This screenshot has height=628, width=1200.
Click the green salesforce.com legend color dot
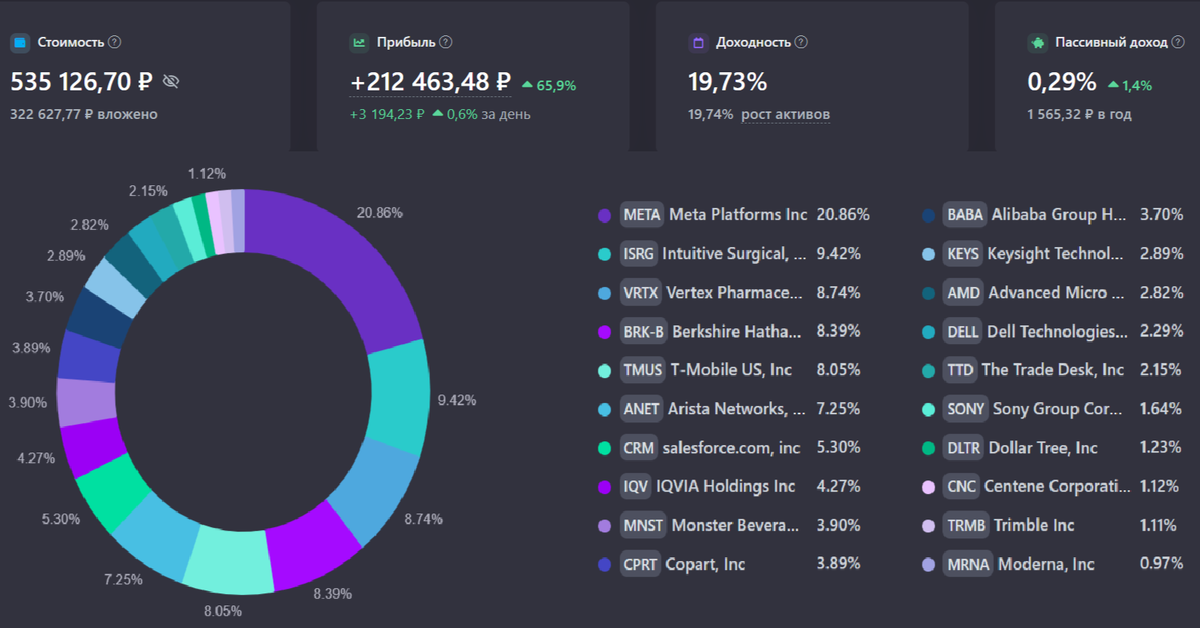(x=604, y=448)
